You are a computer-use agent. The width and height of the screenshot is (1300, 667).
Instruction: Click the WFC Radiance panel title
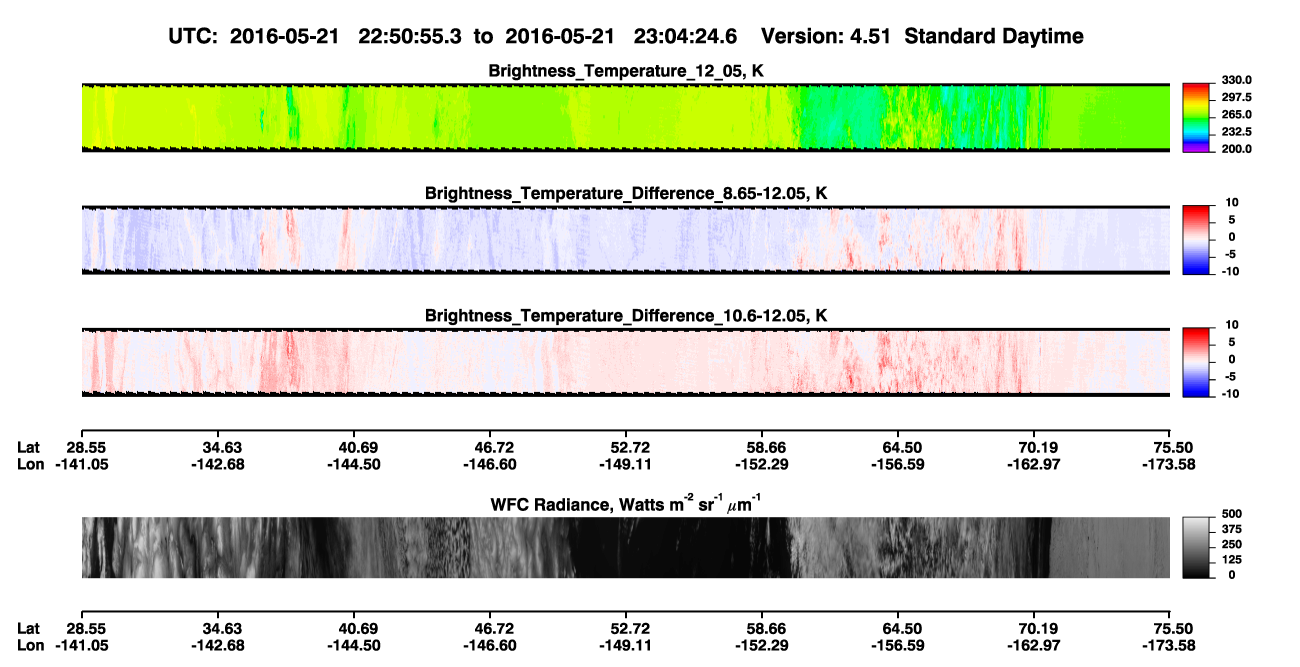pos(626,505)
